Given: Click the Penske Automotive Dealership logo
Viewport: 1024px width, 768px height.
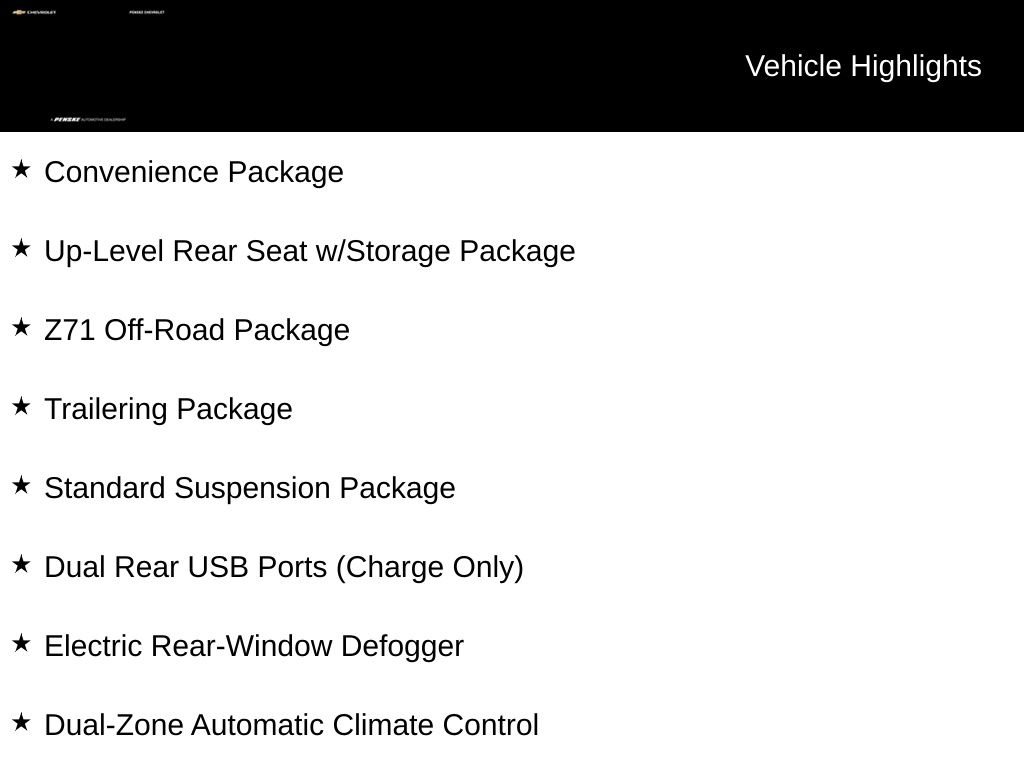Looking at the screenshot, I should [x=88, y=120].
